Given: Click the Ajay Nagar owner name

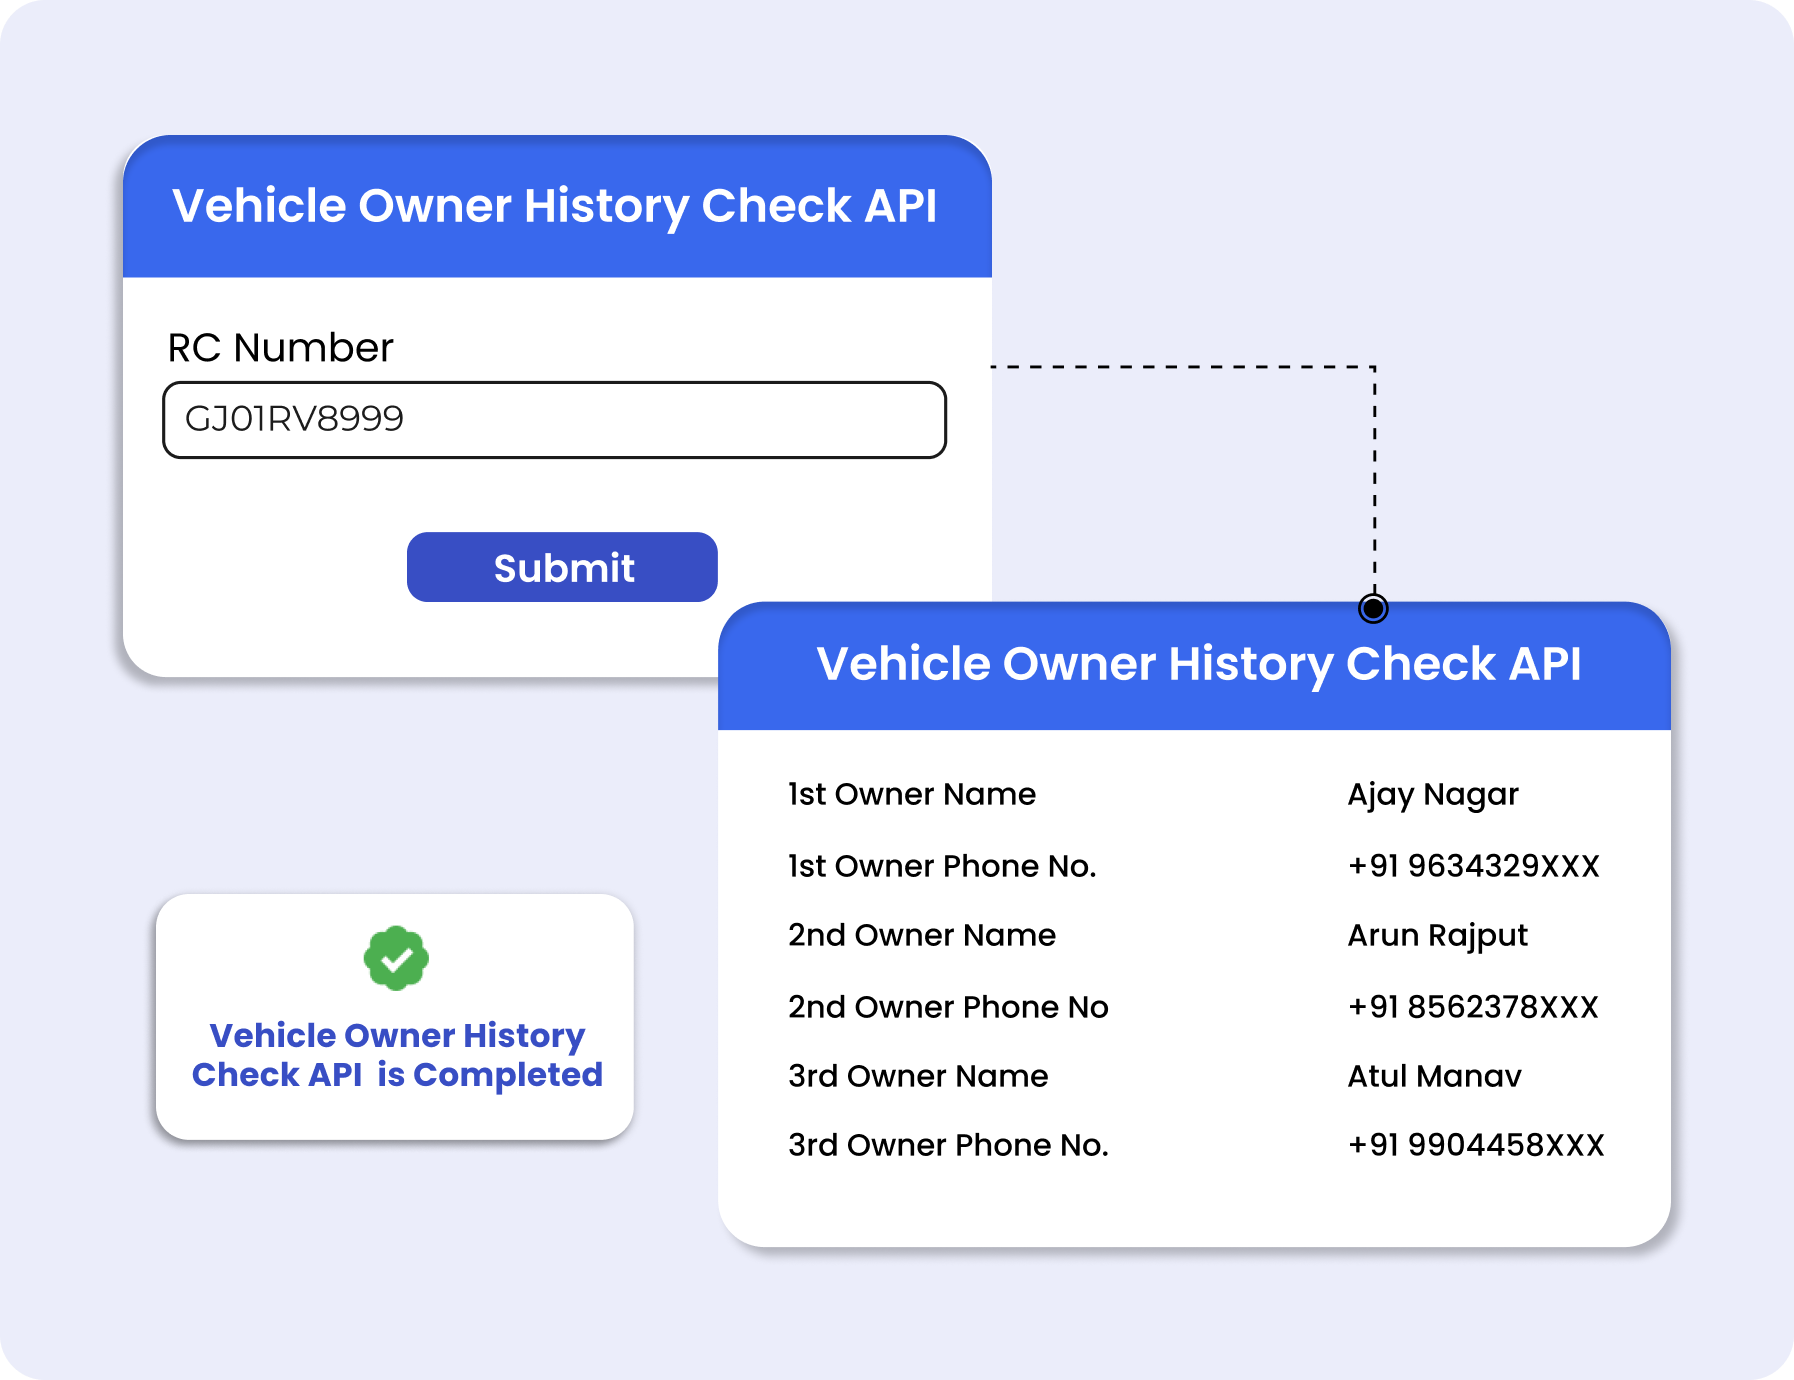Looking at the screenshot, I should pos(1432,795).
